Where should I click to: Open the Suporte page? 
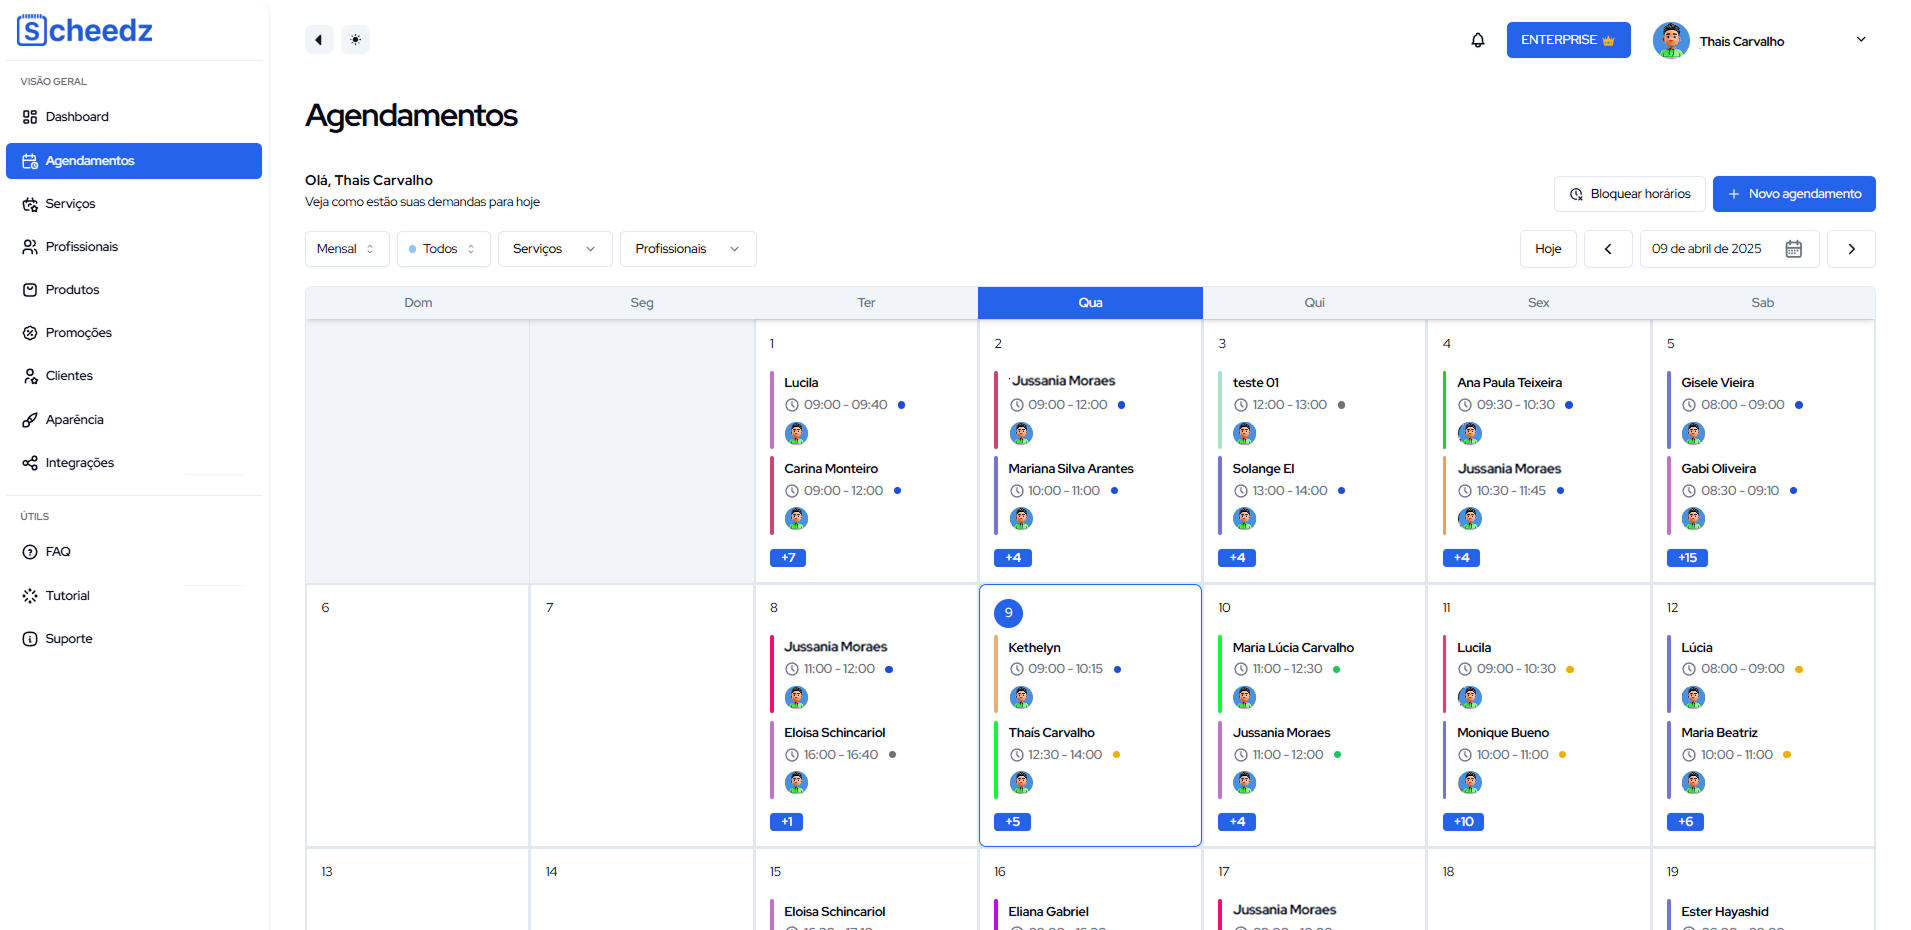click(x=134, y=639)
